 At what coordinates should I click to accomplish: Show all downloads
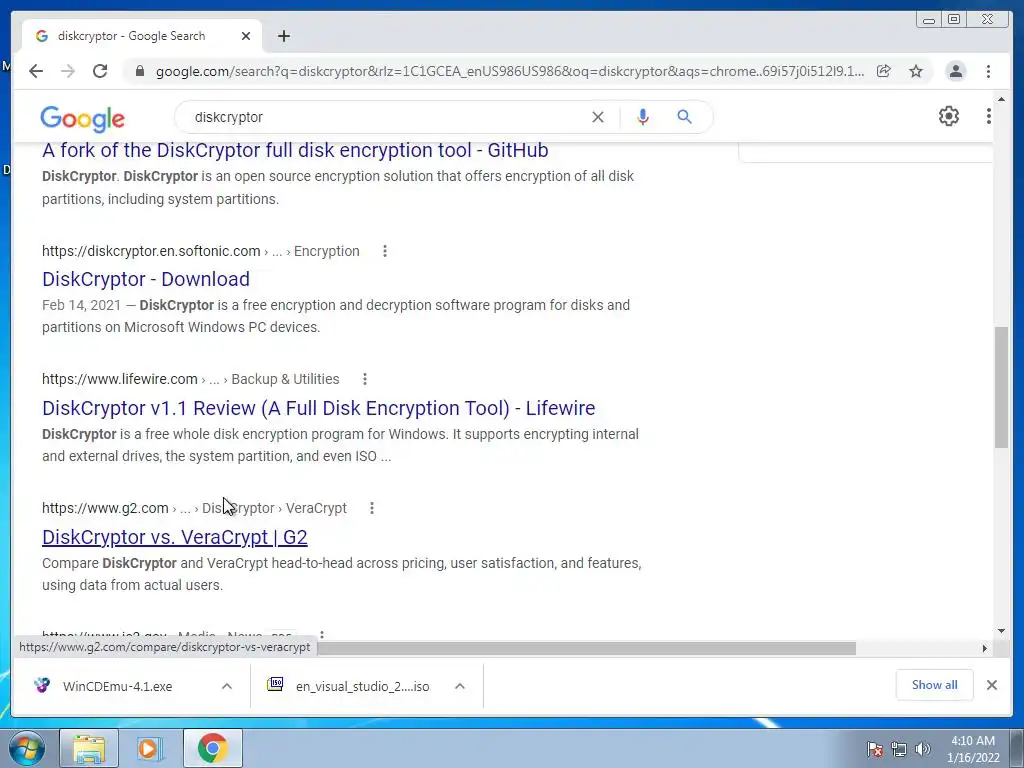pos(935,685)
